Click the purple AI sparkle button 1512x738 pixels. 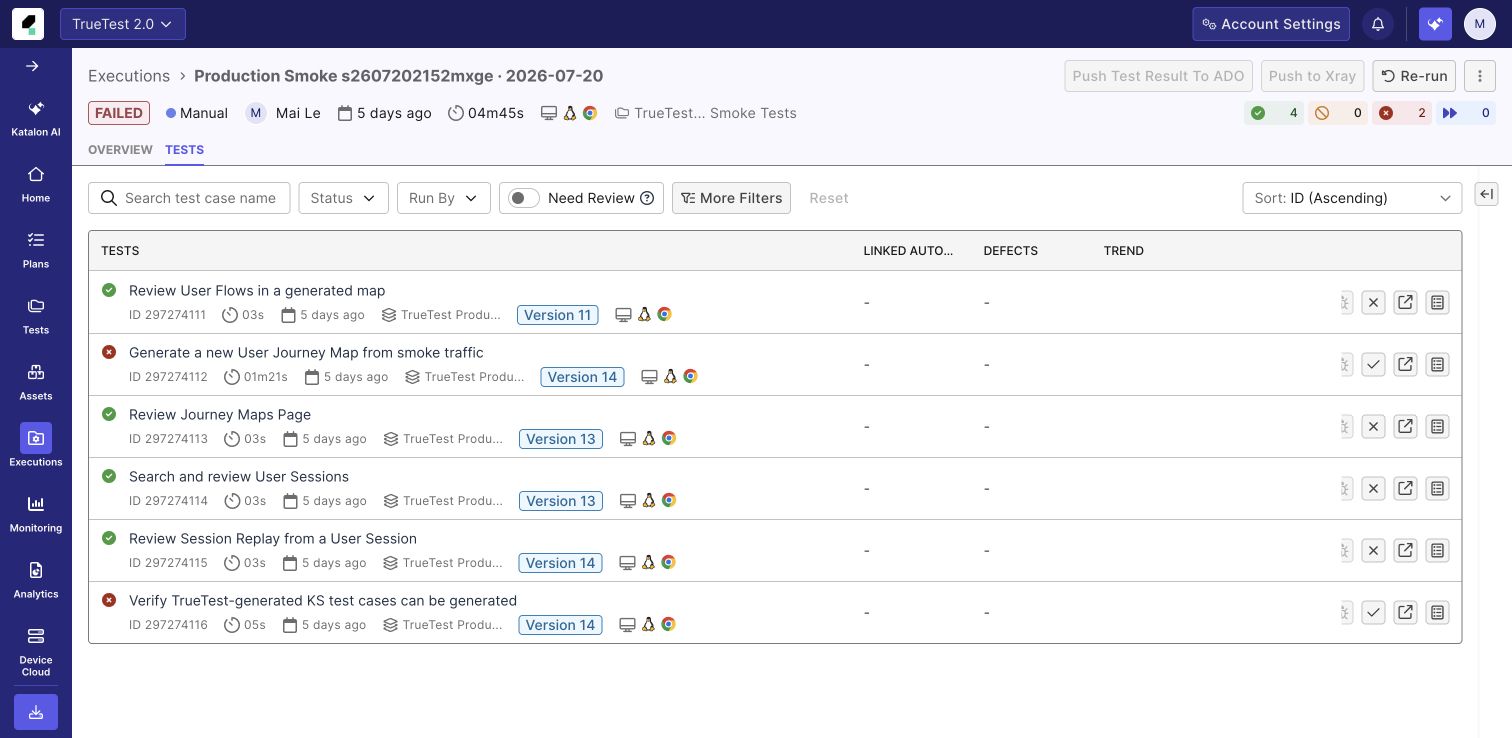coord(1435,24)
